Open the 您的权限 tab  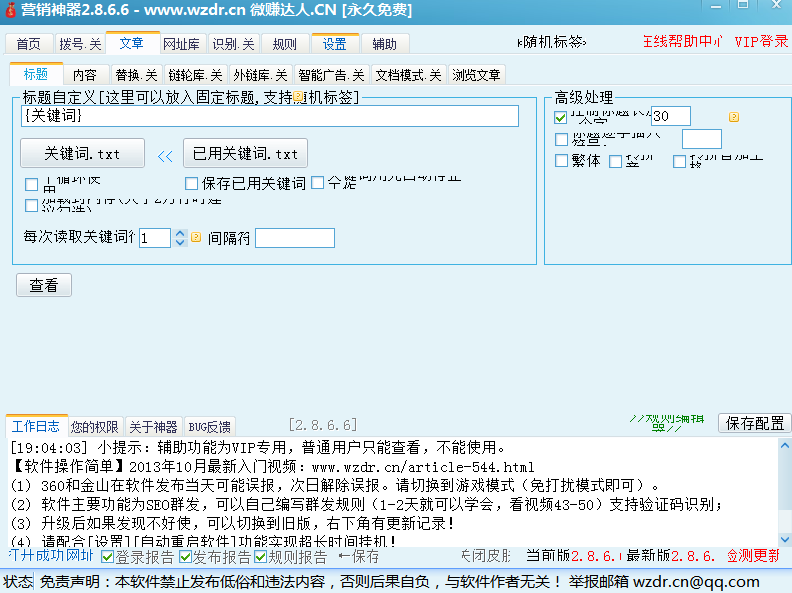[x=94, y=427]
